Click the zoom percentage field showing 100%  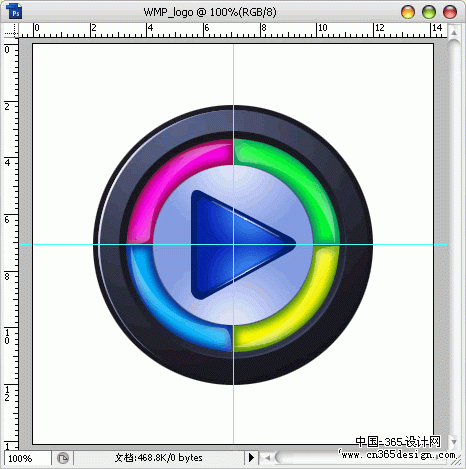click(27, 458)
